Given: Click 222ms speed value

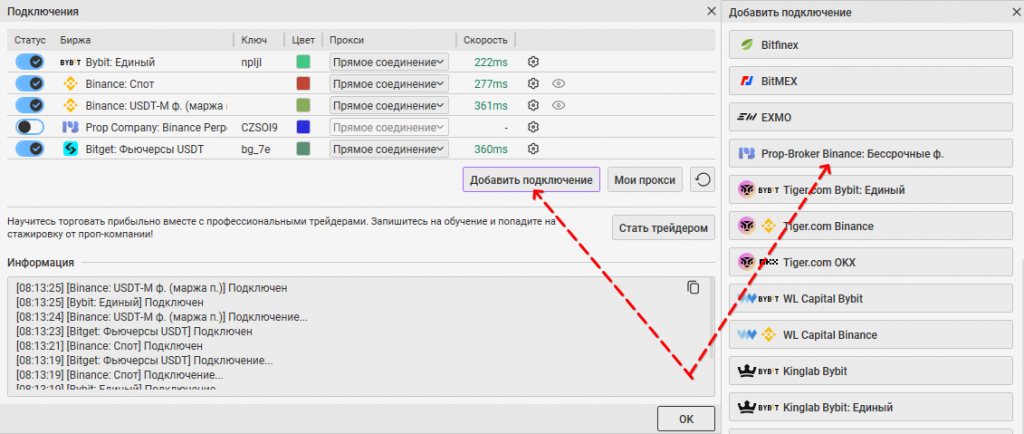Looking at the screenshot, I should 491,62.
